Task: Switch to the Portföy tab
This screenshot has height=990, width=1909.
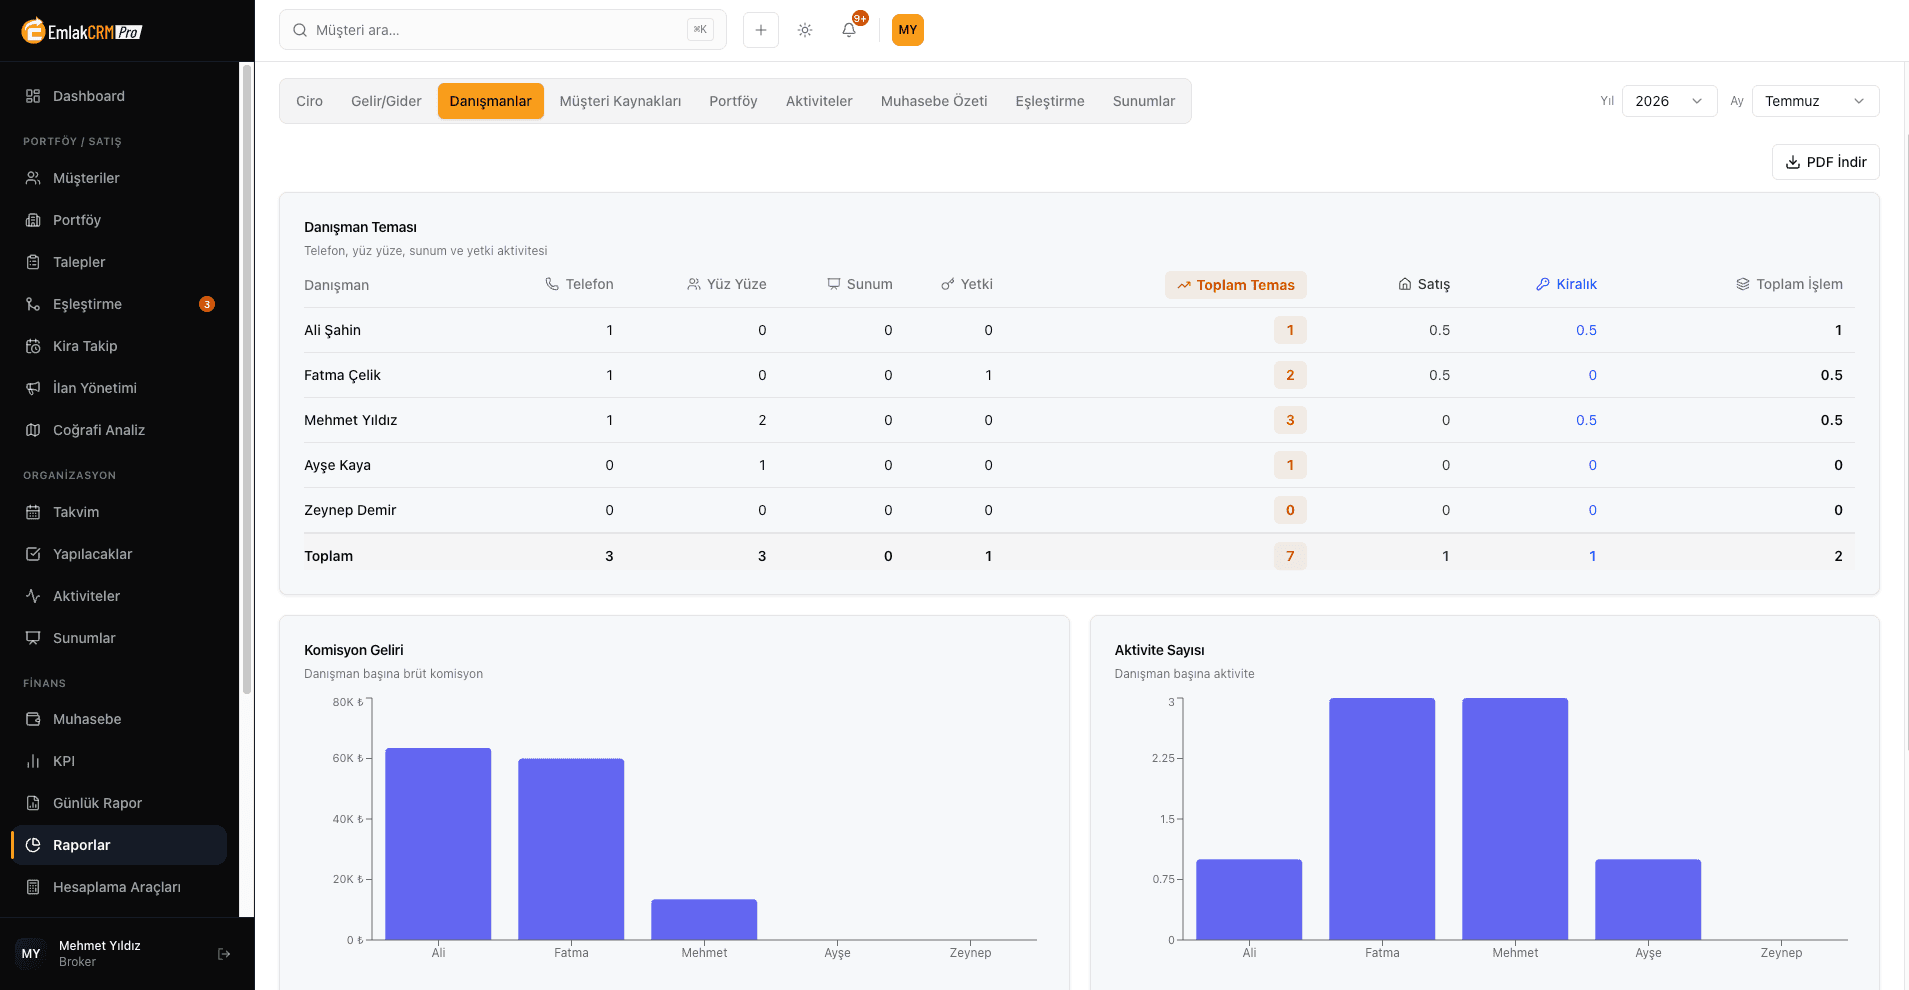Action: [733, 101]
